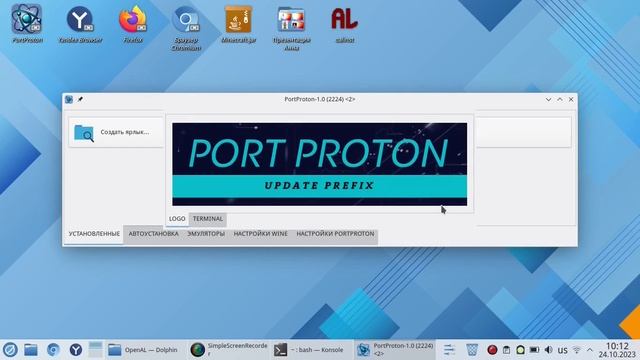Open the Wi-Fi network tray icon
The width and height of the screenshot is (640, 360).
[577, 350]
